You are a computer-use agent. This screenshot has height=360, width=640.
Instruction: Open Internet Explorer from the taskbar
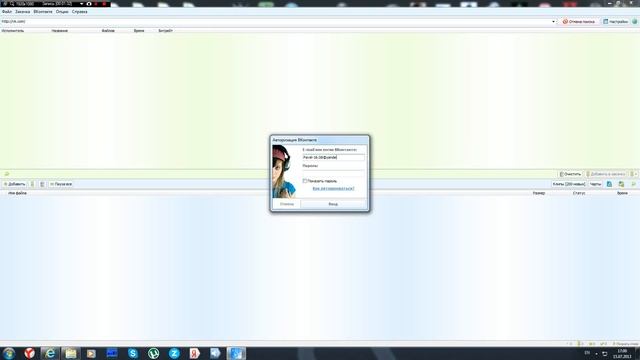50,353
